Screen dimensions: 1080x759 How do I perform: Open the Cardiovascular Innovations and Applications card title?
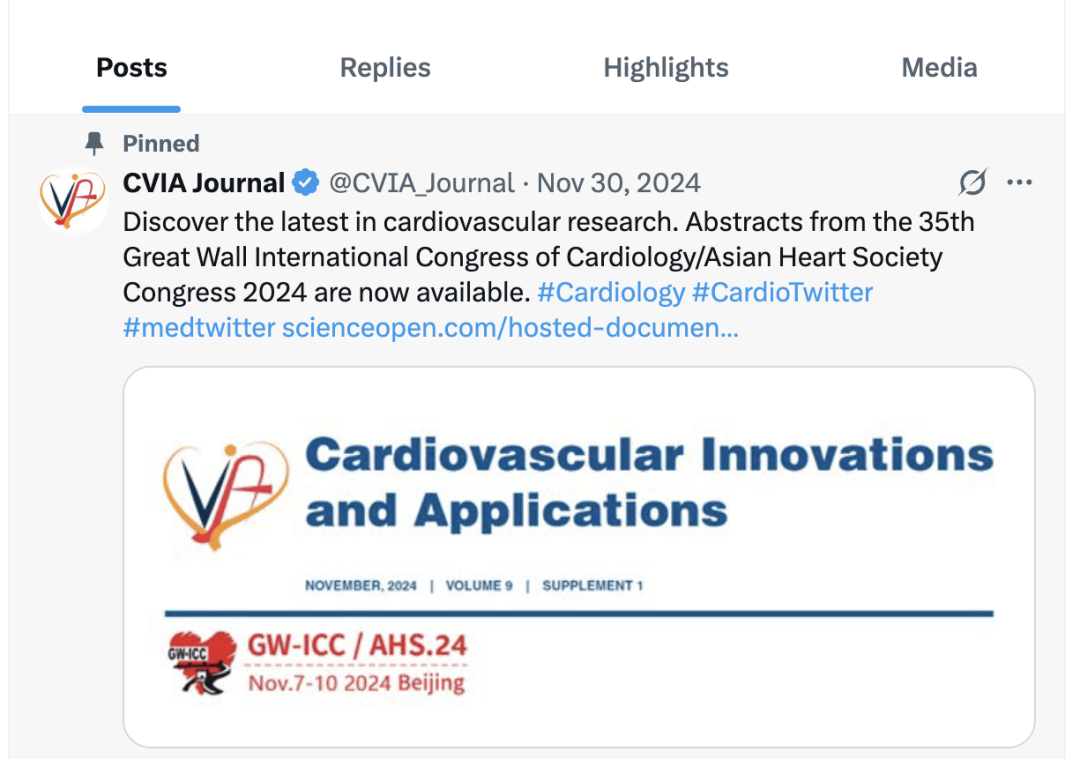click(x=648, y=481)
